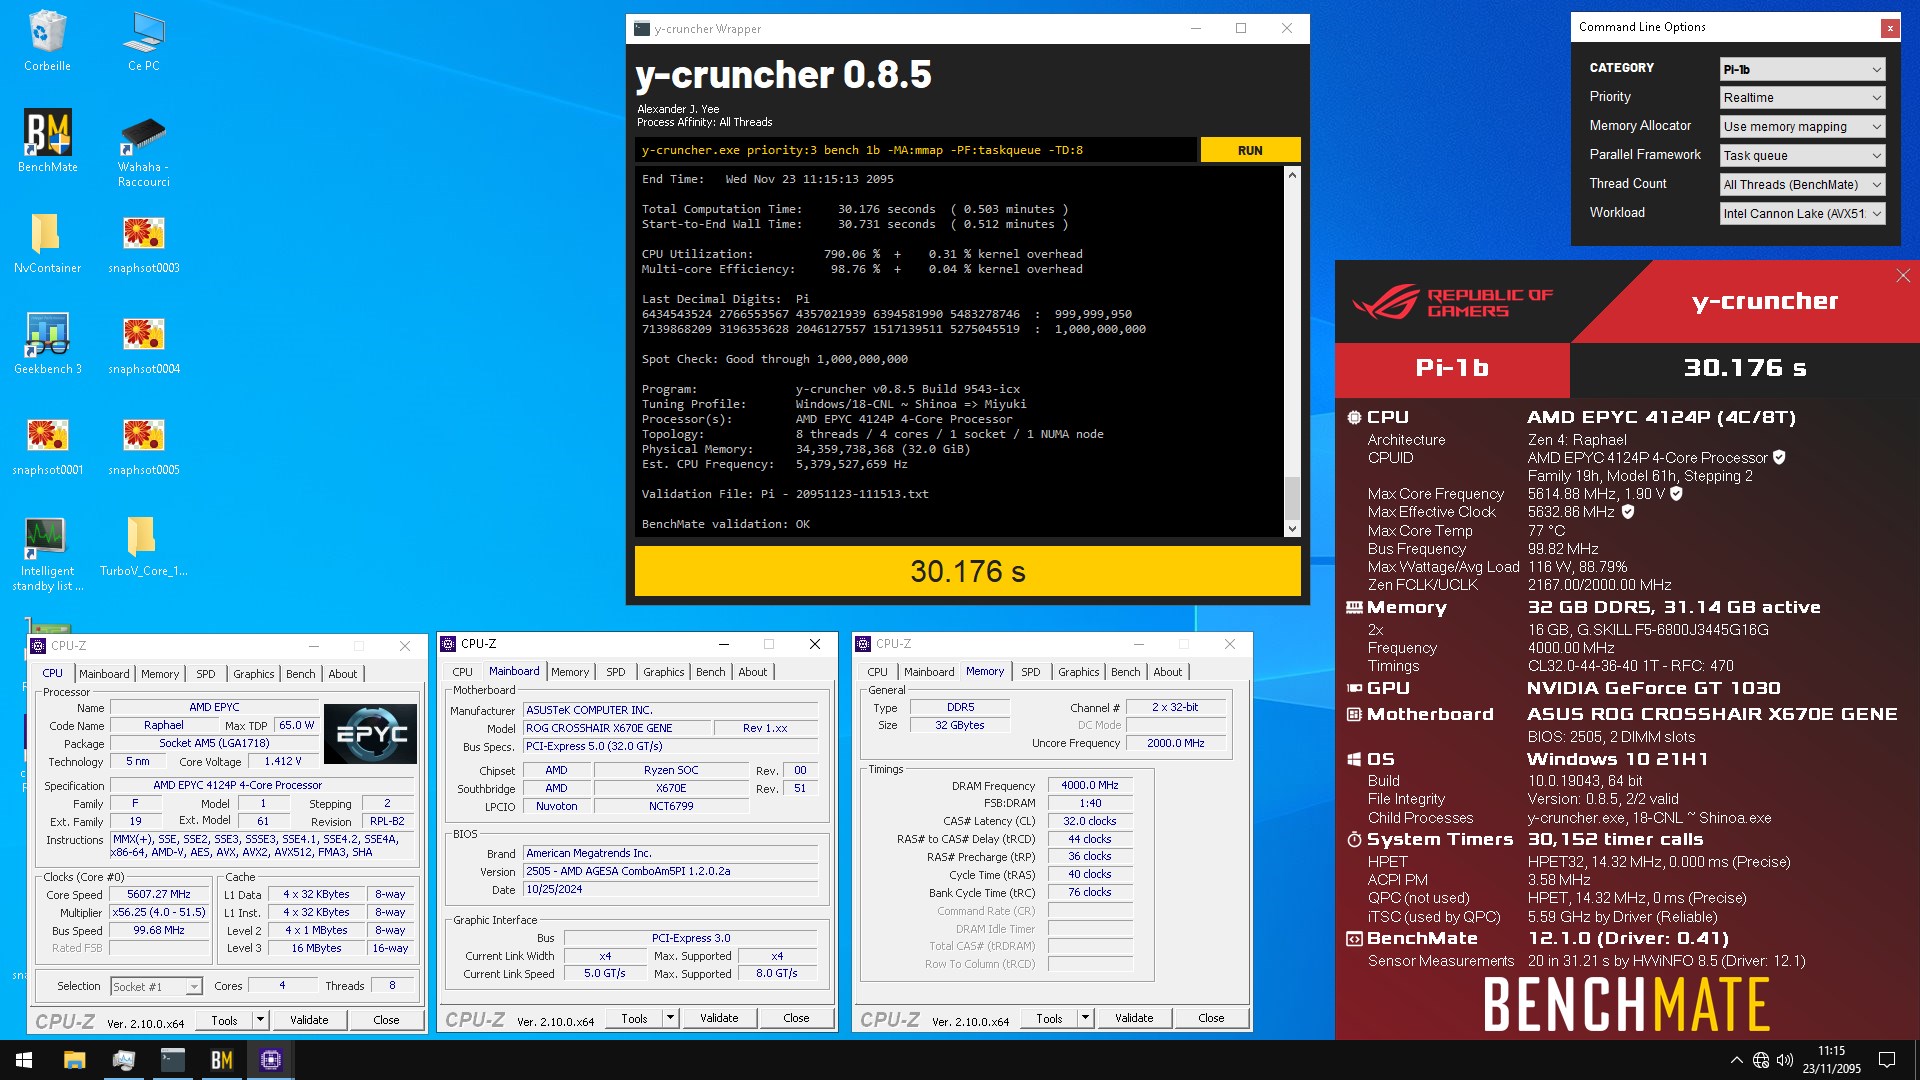Switch to Memory tab in left CPU-Z
Screen dimensions: 1920x1080
[x=160, y=674]
